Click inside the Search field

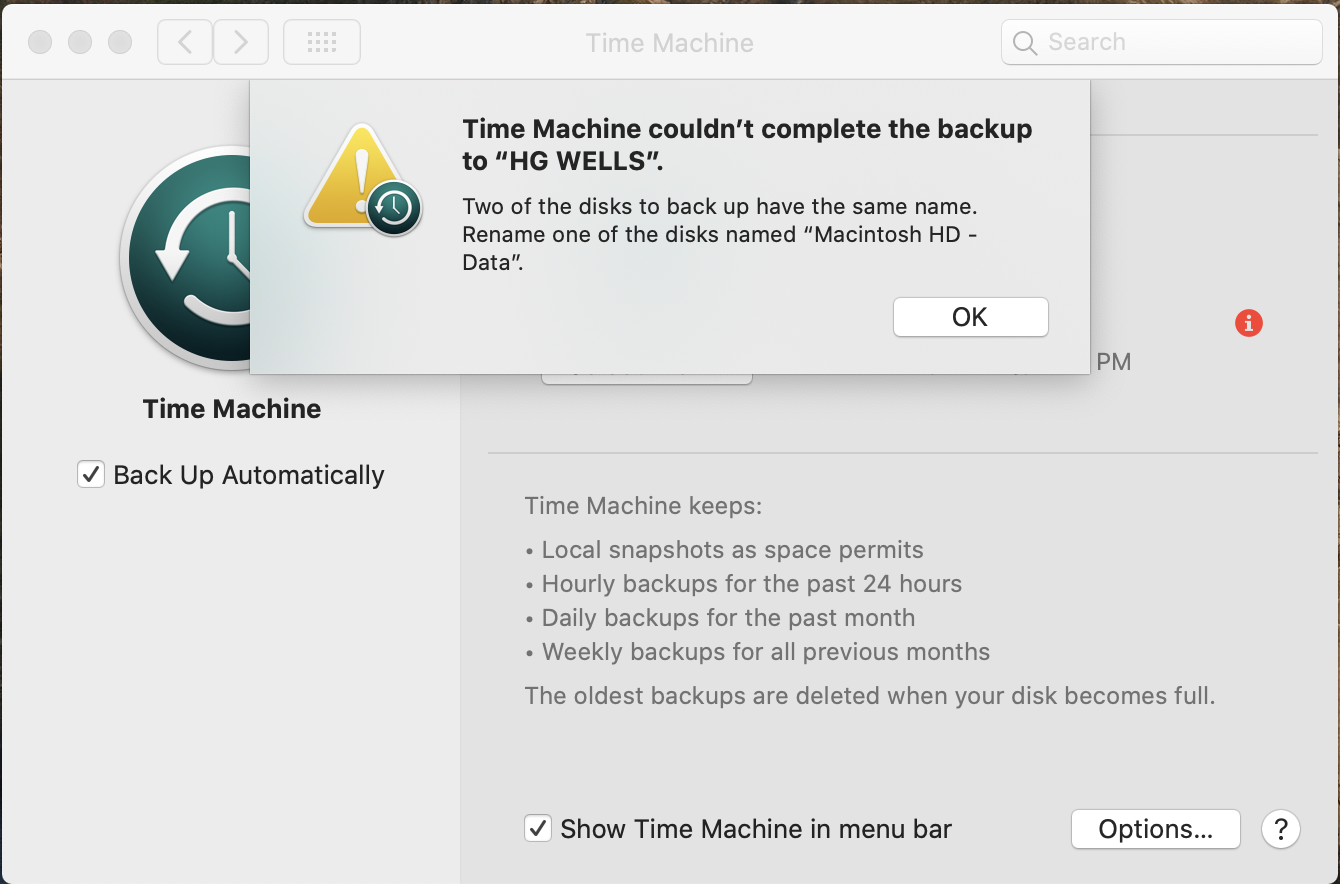(1161, 42)
